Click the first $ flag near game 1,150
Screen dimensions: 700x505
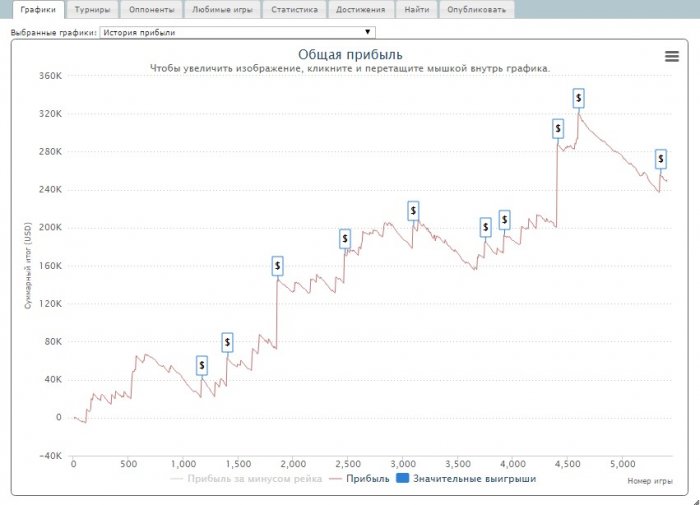coord(202,366)
